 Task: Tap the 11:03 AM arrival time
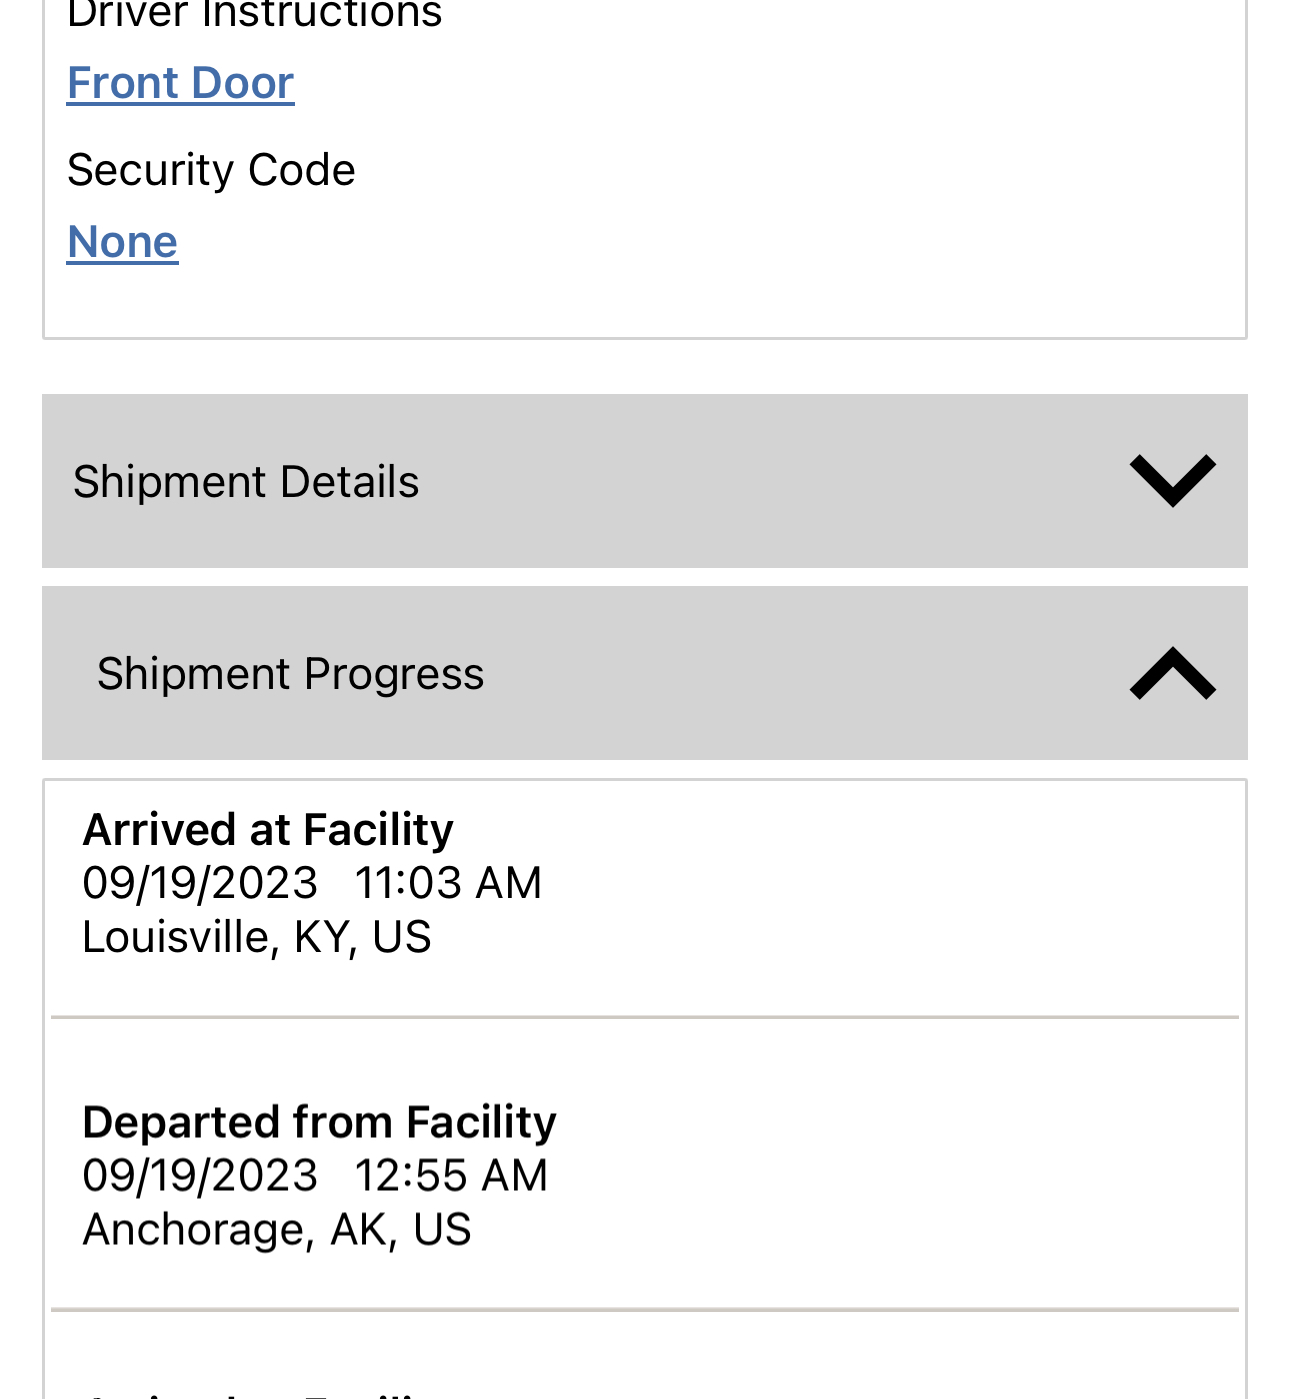tap(448, 883)
